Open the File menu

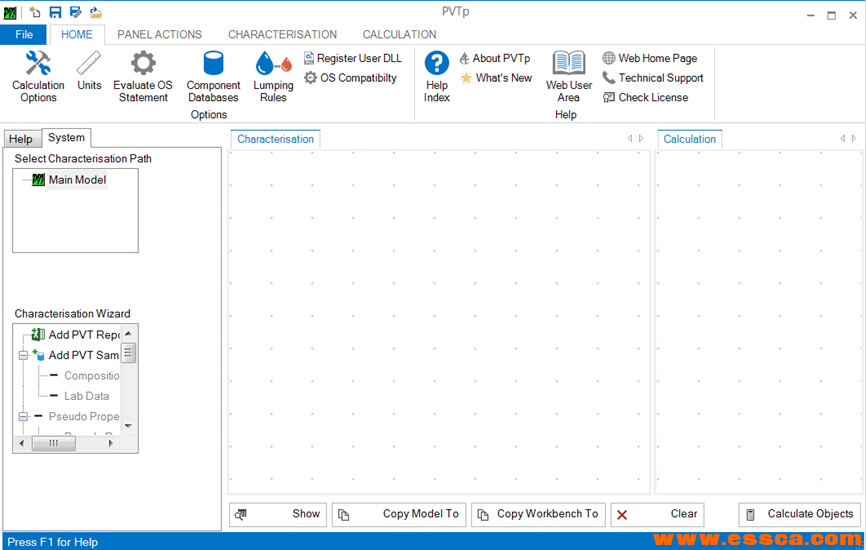click(x=24, y=34)
